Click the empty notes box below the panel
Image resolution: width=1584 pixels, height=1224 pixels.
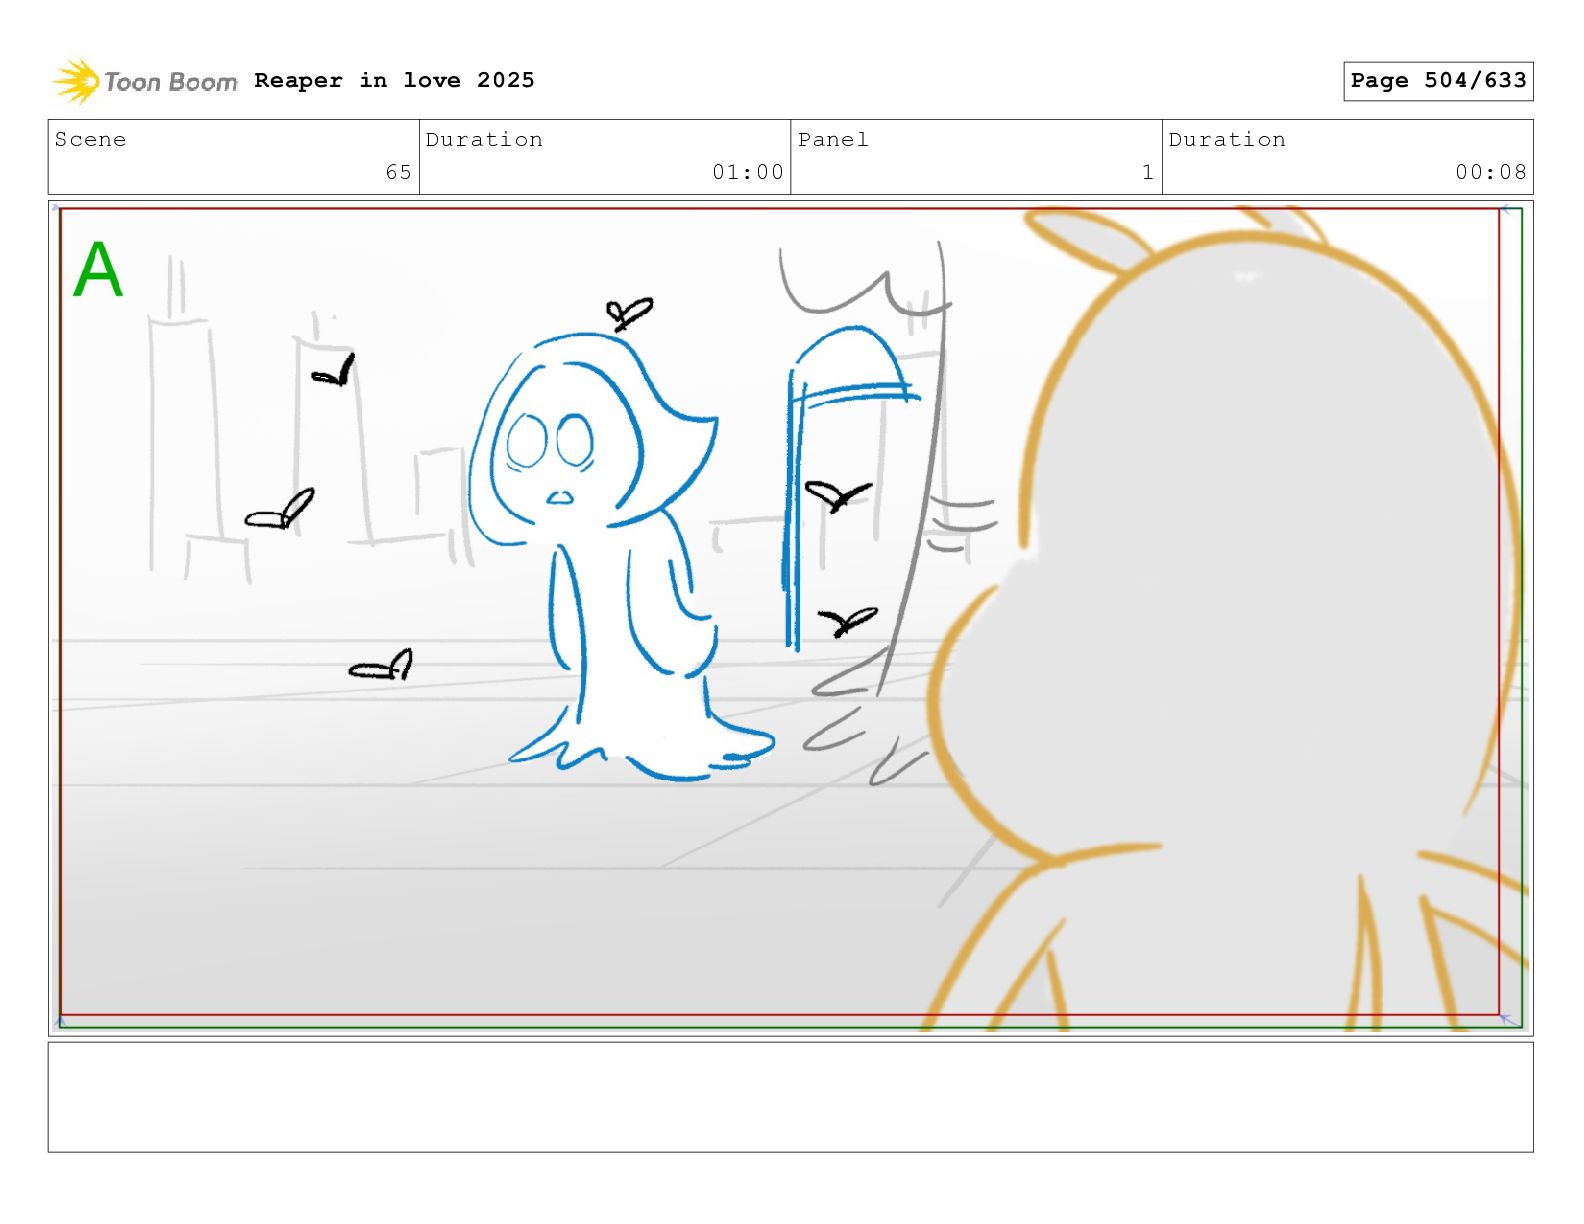790,1097
